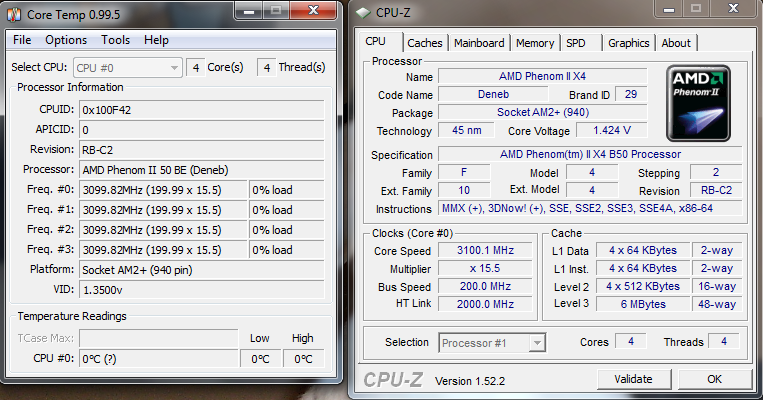
Task: Click the Brand ID value 29
Action: pos(631,94)
